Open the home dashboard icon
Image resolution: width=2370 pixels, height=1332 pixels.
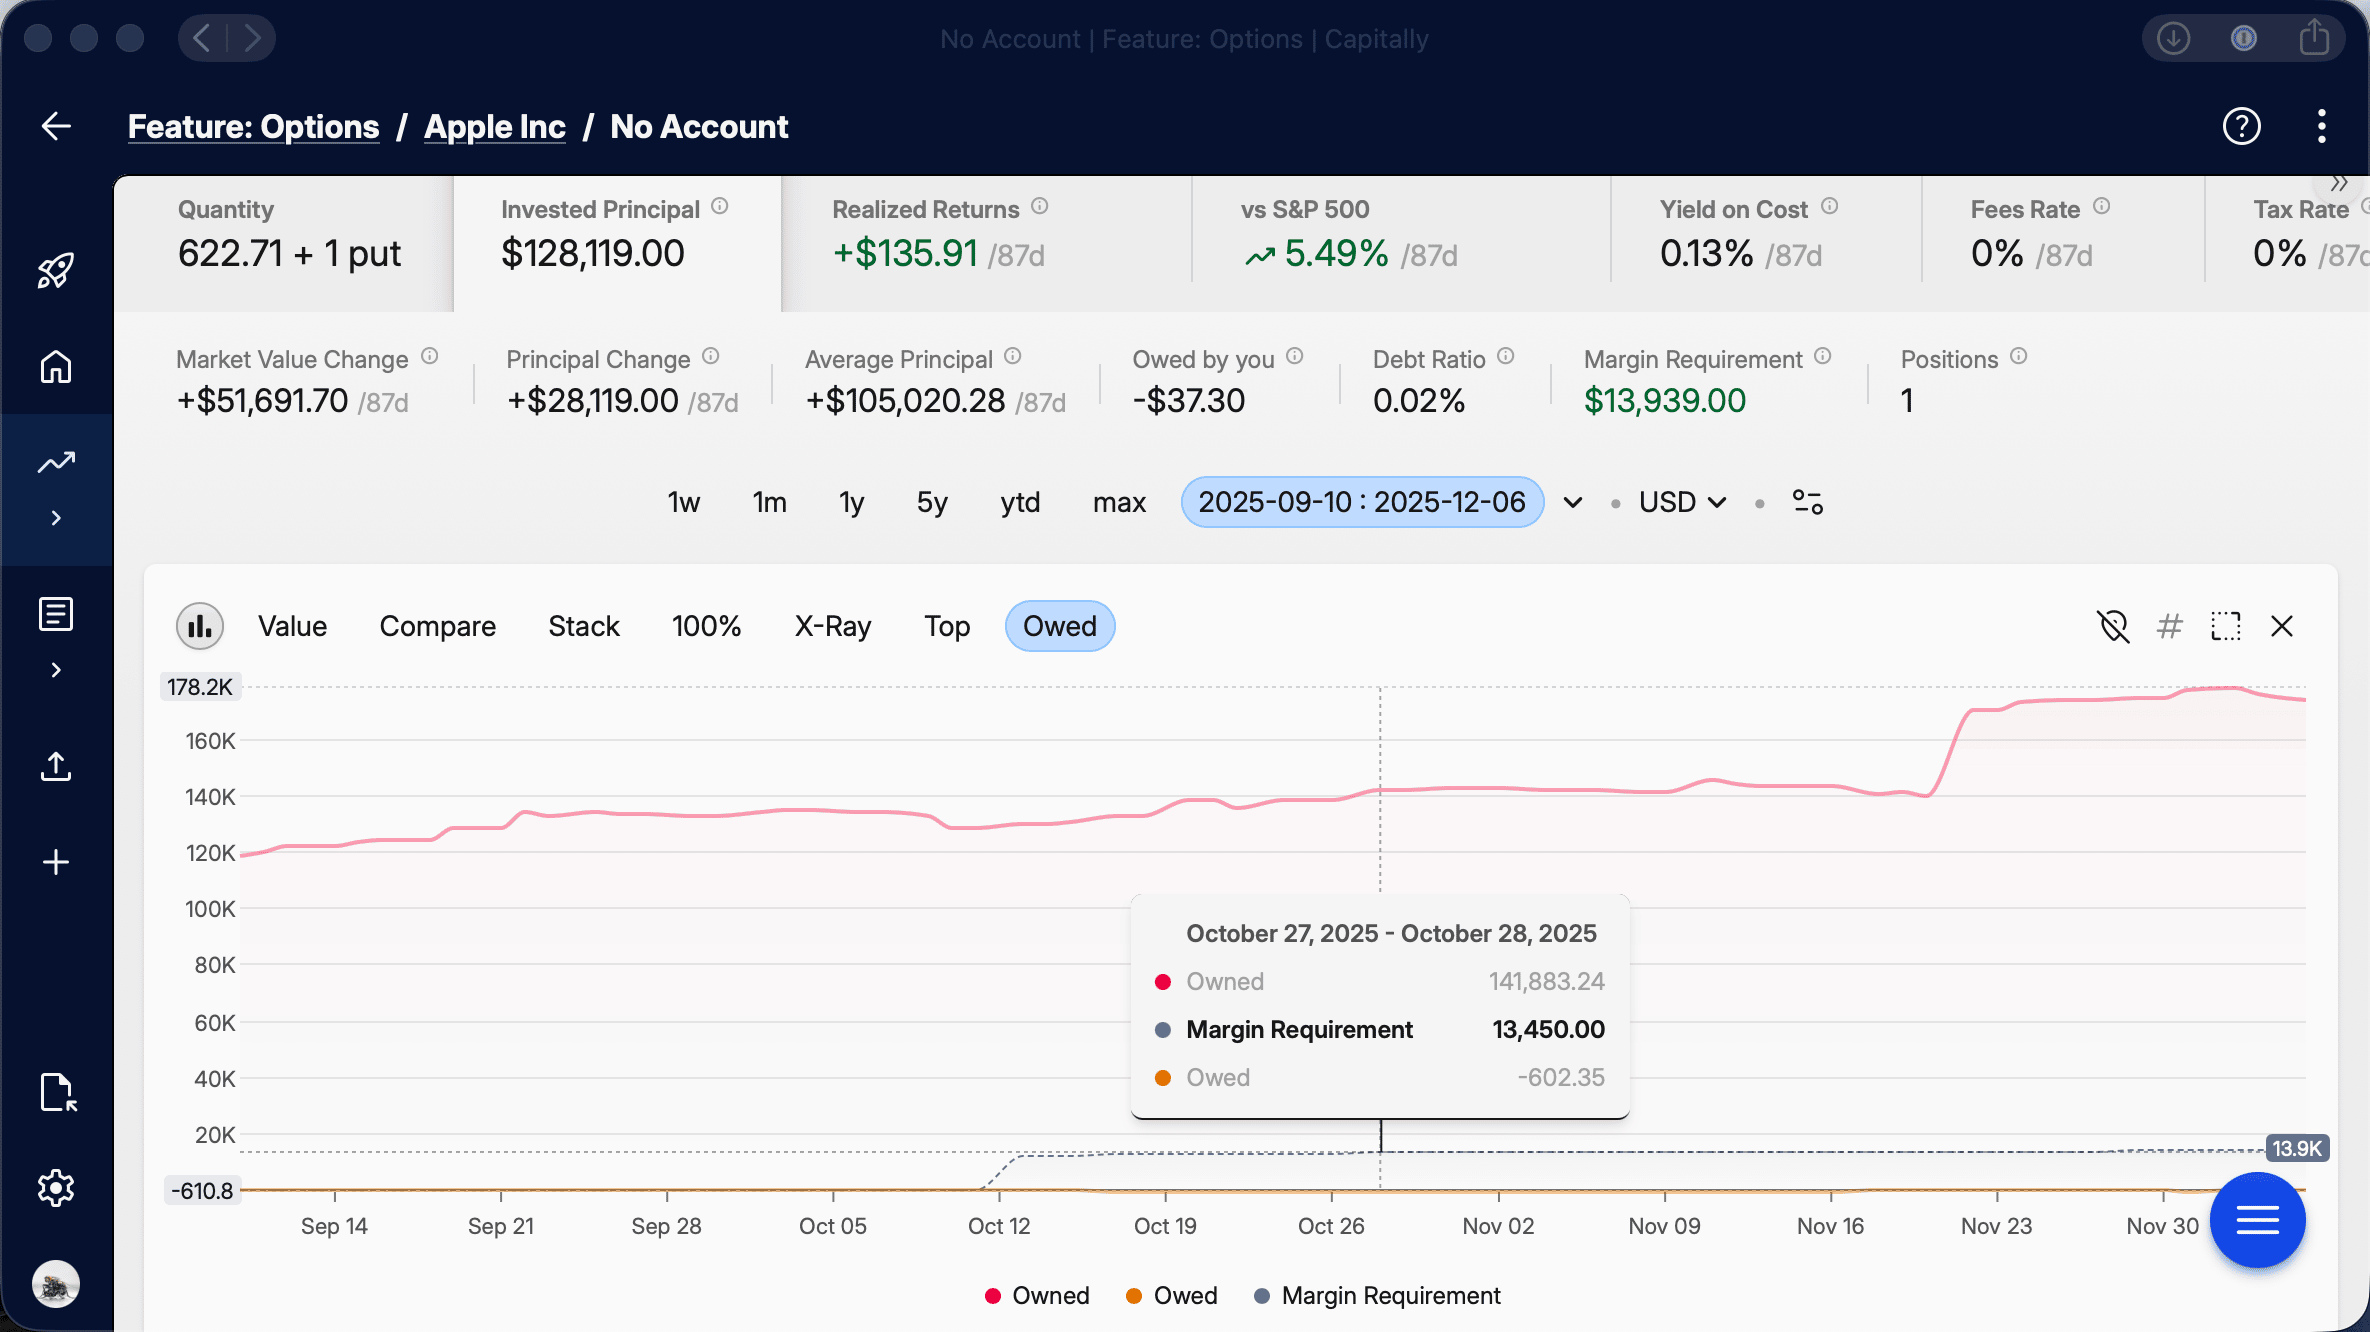56,367
